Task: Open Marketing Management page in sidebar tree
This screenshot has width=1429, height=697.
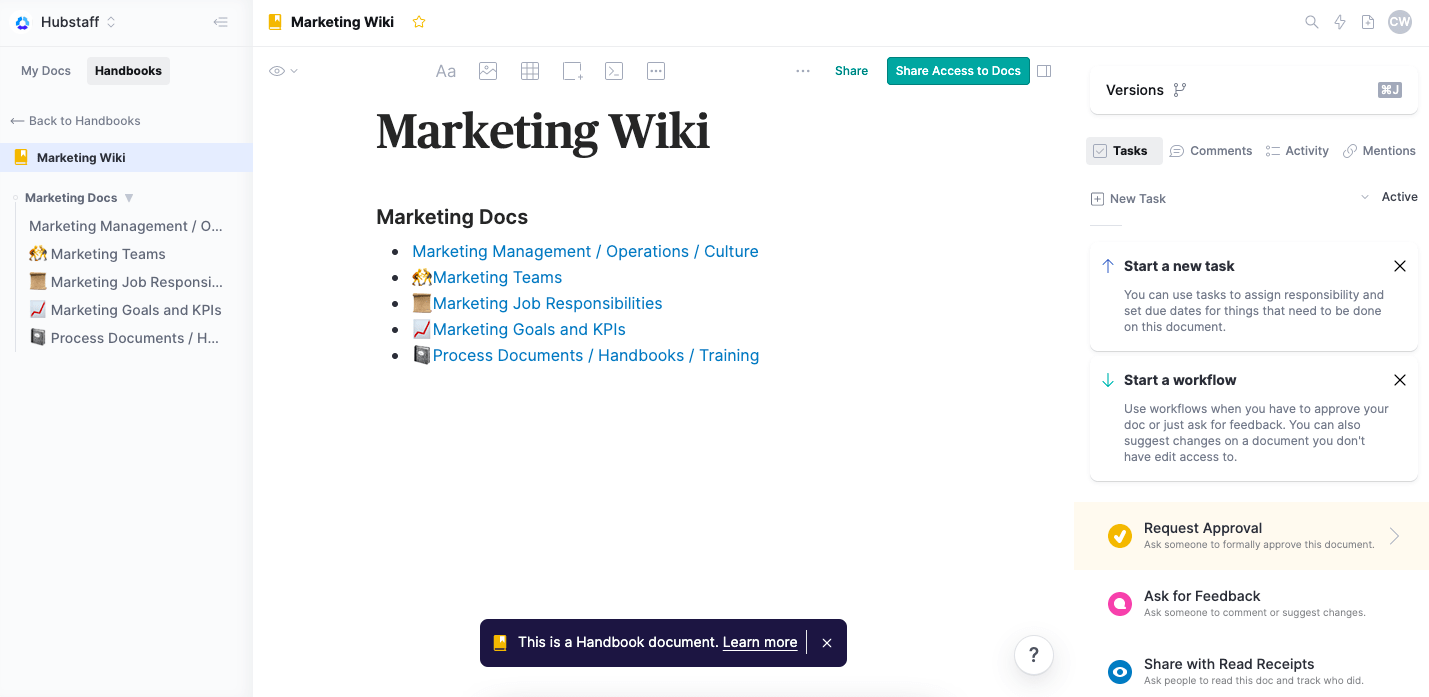Action: click(x=126, y=226)
